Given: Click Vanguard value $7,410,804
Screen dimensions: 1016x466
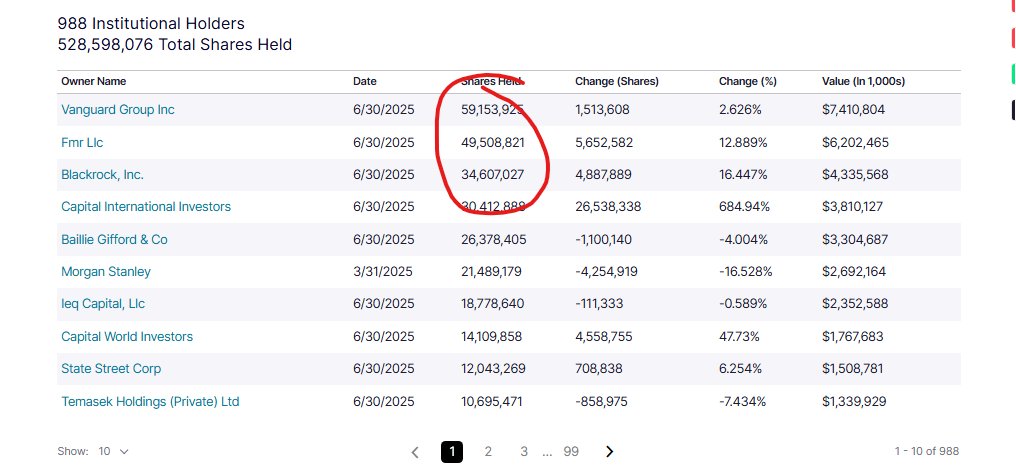Looking at the screenshot, I should tap(853, 110).
